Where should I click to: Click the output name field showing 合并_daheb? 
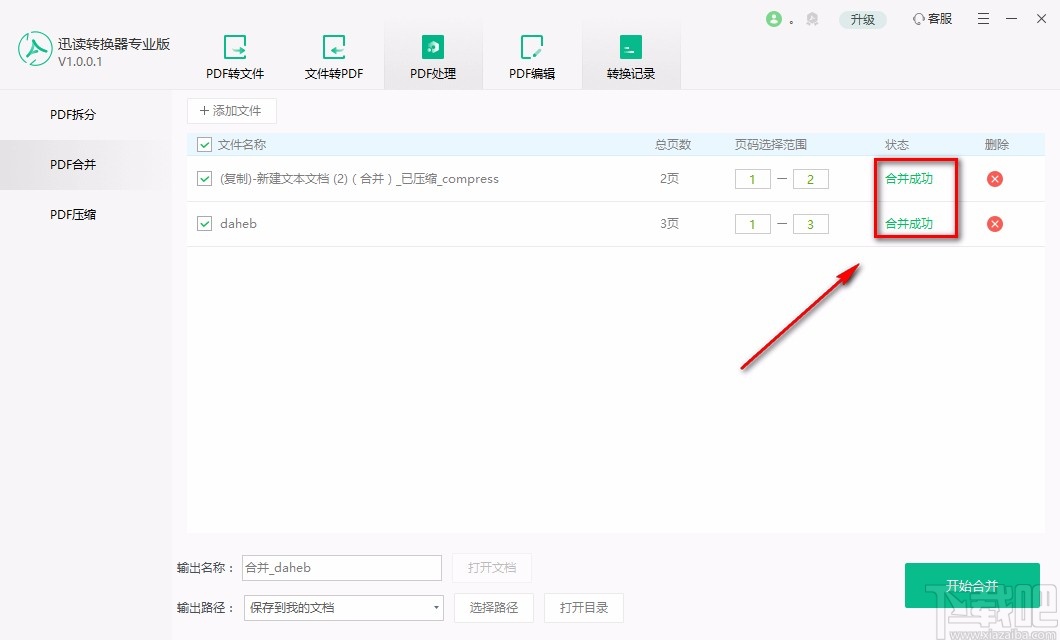coord(341,567)
